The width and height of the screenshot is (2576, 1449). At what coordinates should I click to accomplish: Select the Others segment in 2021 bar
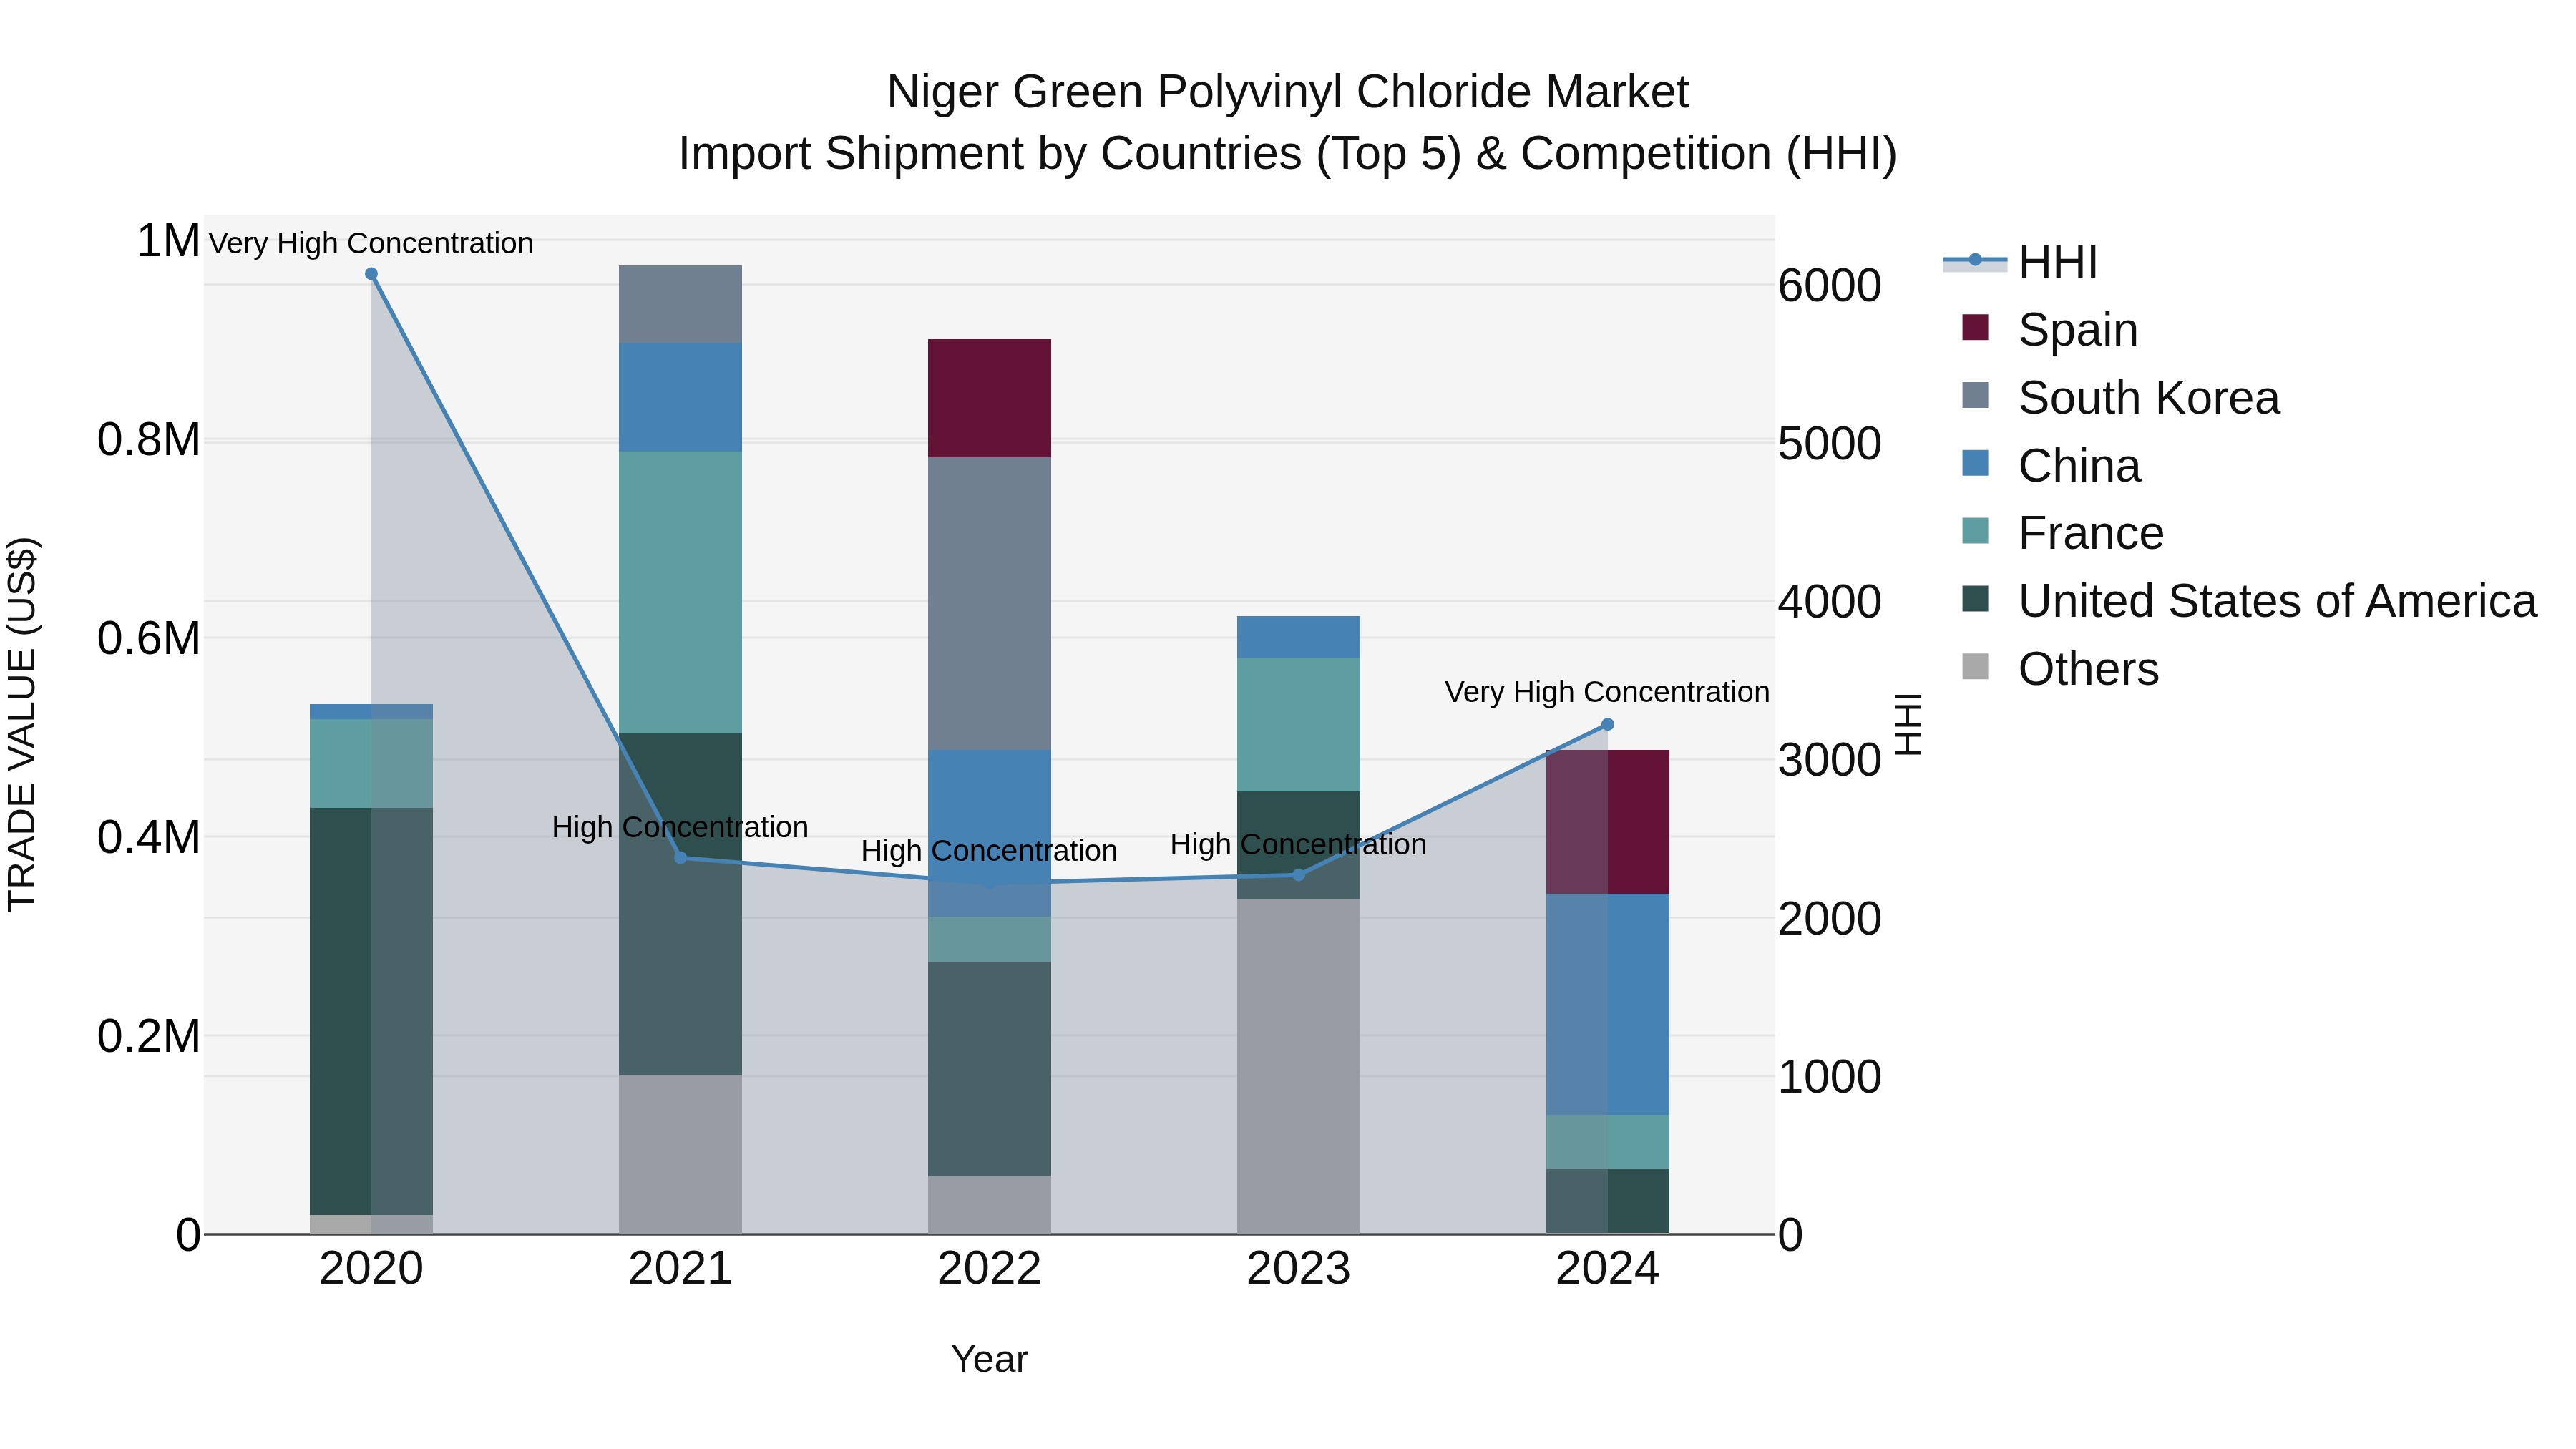coord(680,1155)
